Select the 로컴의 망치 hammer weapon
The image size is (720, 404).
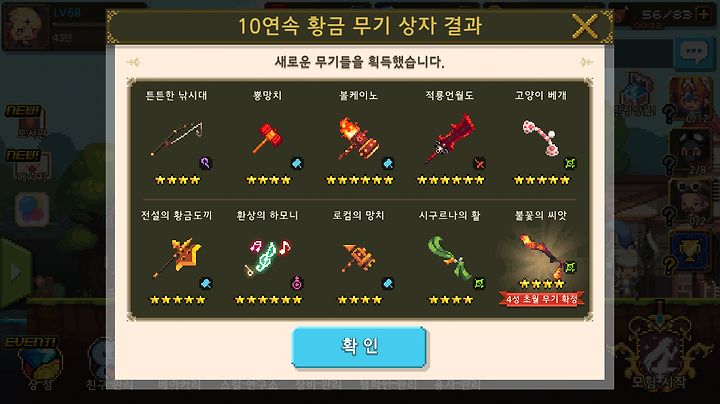pos(359,258)
